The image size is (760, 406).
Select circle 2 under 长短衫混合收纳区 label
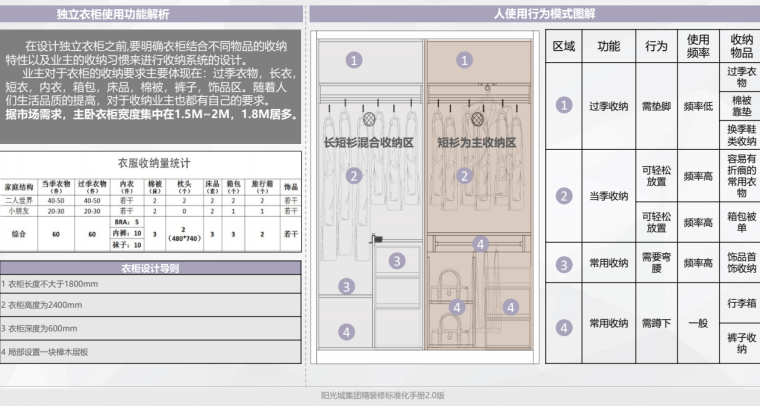tap(353, 175)
